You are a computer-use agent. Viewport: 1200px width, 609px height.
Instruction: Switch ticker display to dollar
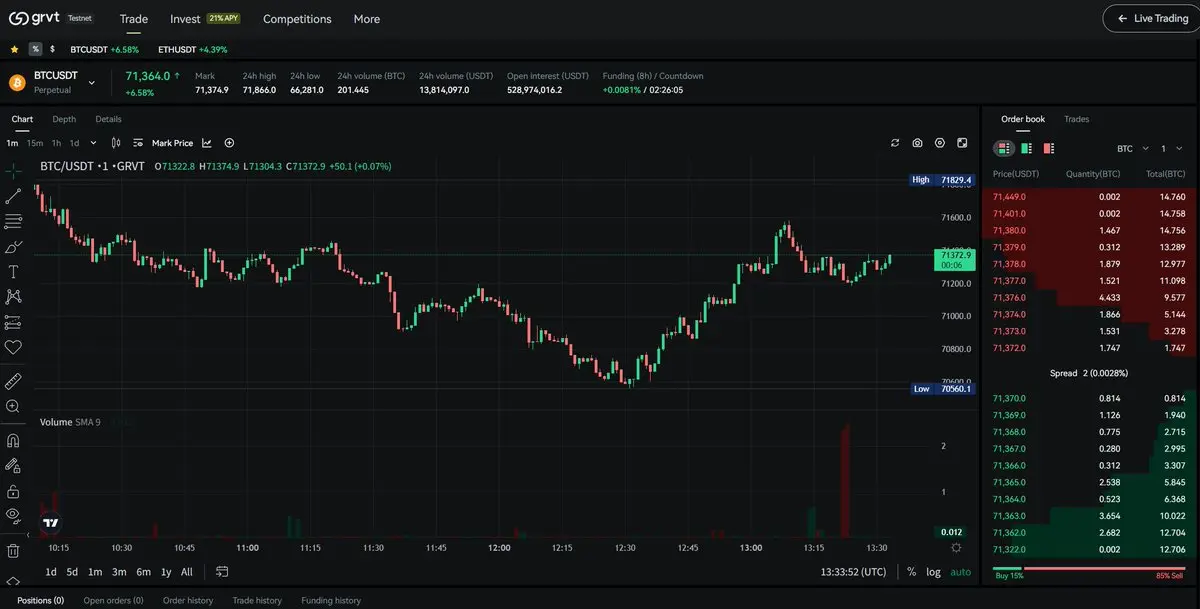pyautogui.click(x=52, y=49)
